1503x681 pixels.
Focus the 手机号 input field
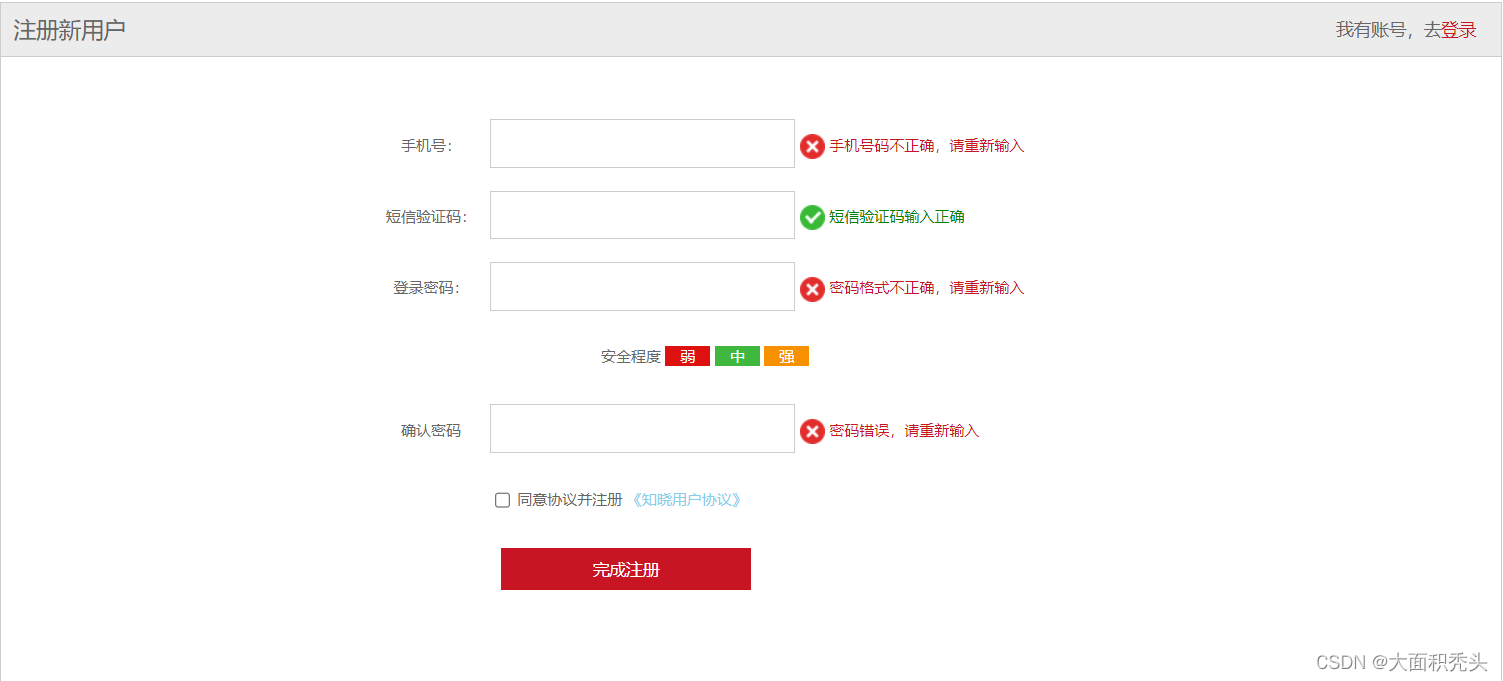click(x=642, y=144)
